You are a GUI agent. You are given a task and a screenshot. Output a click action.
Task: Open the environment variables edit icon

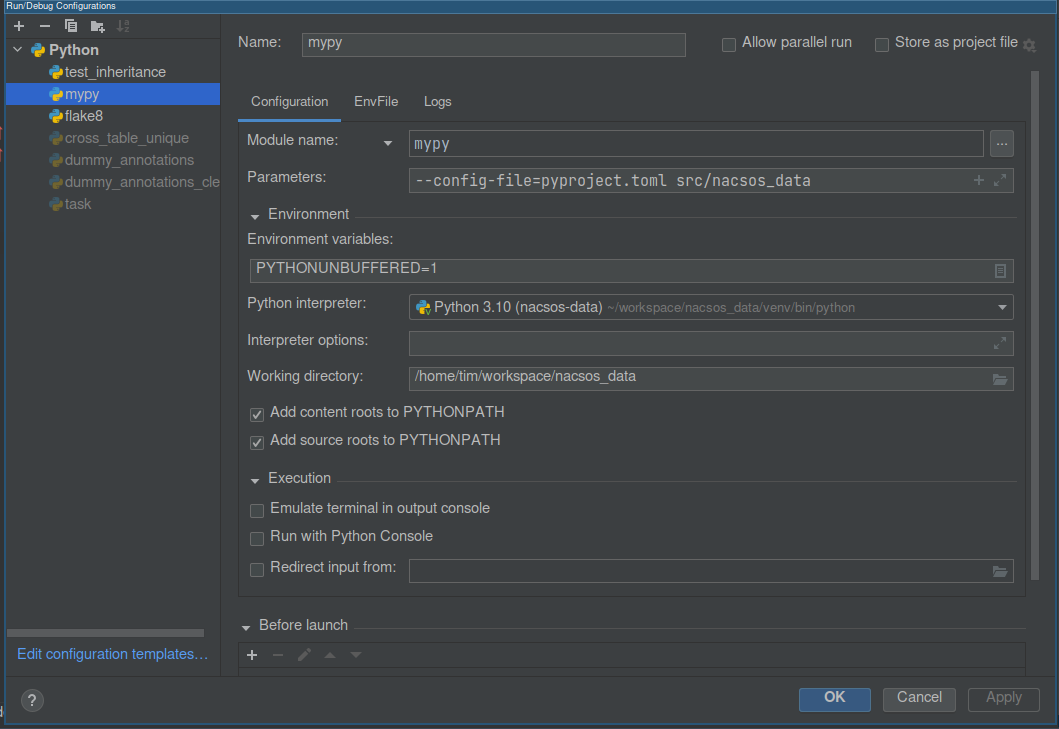click(x=1000, y=271)
